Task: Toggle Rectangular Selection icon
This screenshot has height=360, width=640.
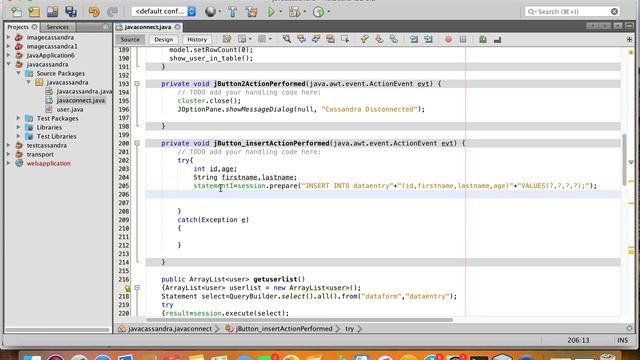Action: click(345, 39)
